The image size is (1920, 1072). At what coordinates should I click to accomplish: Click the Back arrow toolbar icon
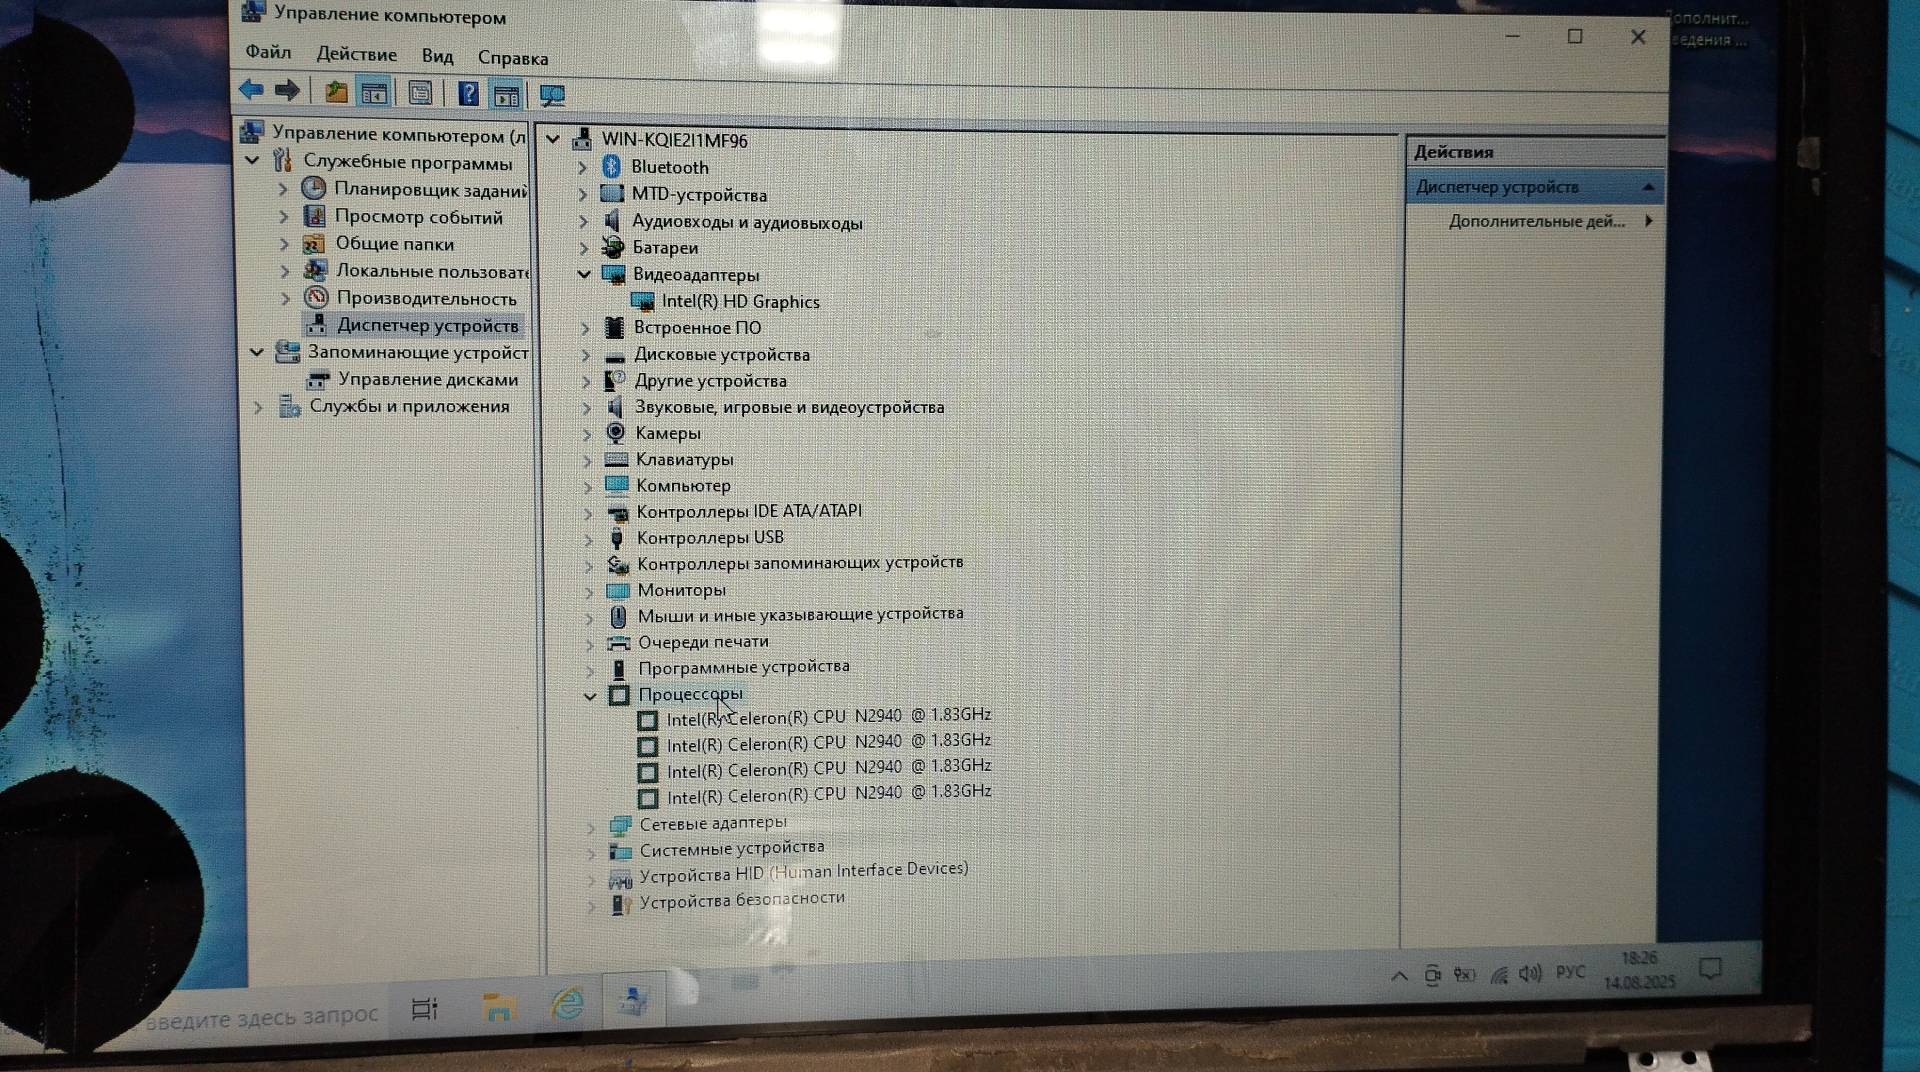(251, 91)
